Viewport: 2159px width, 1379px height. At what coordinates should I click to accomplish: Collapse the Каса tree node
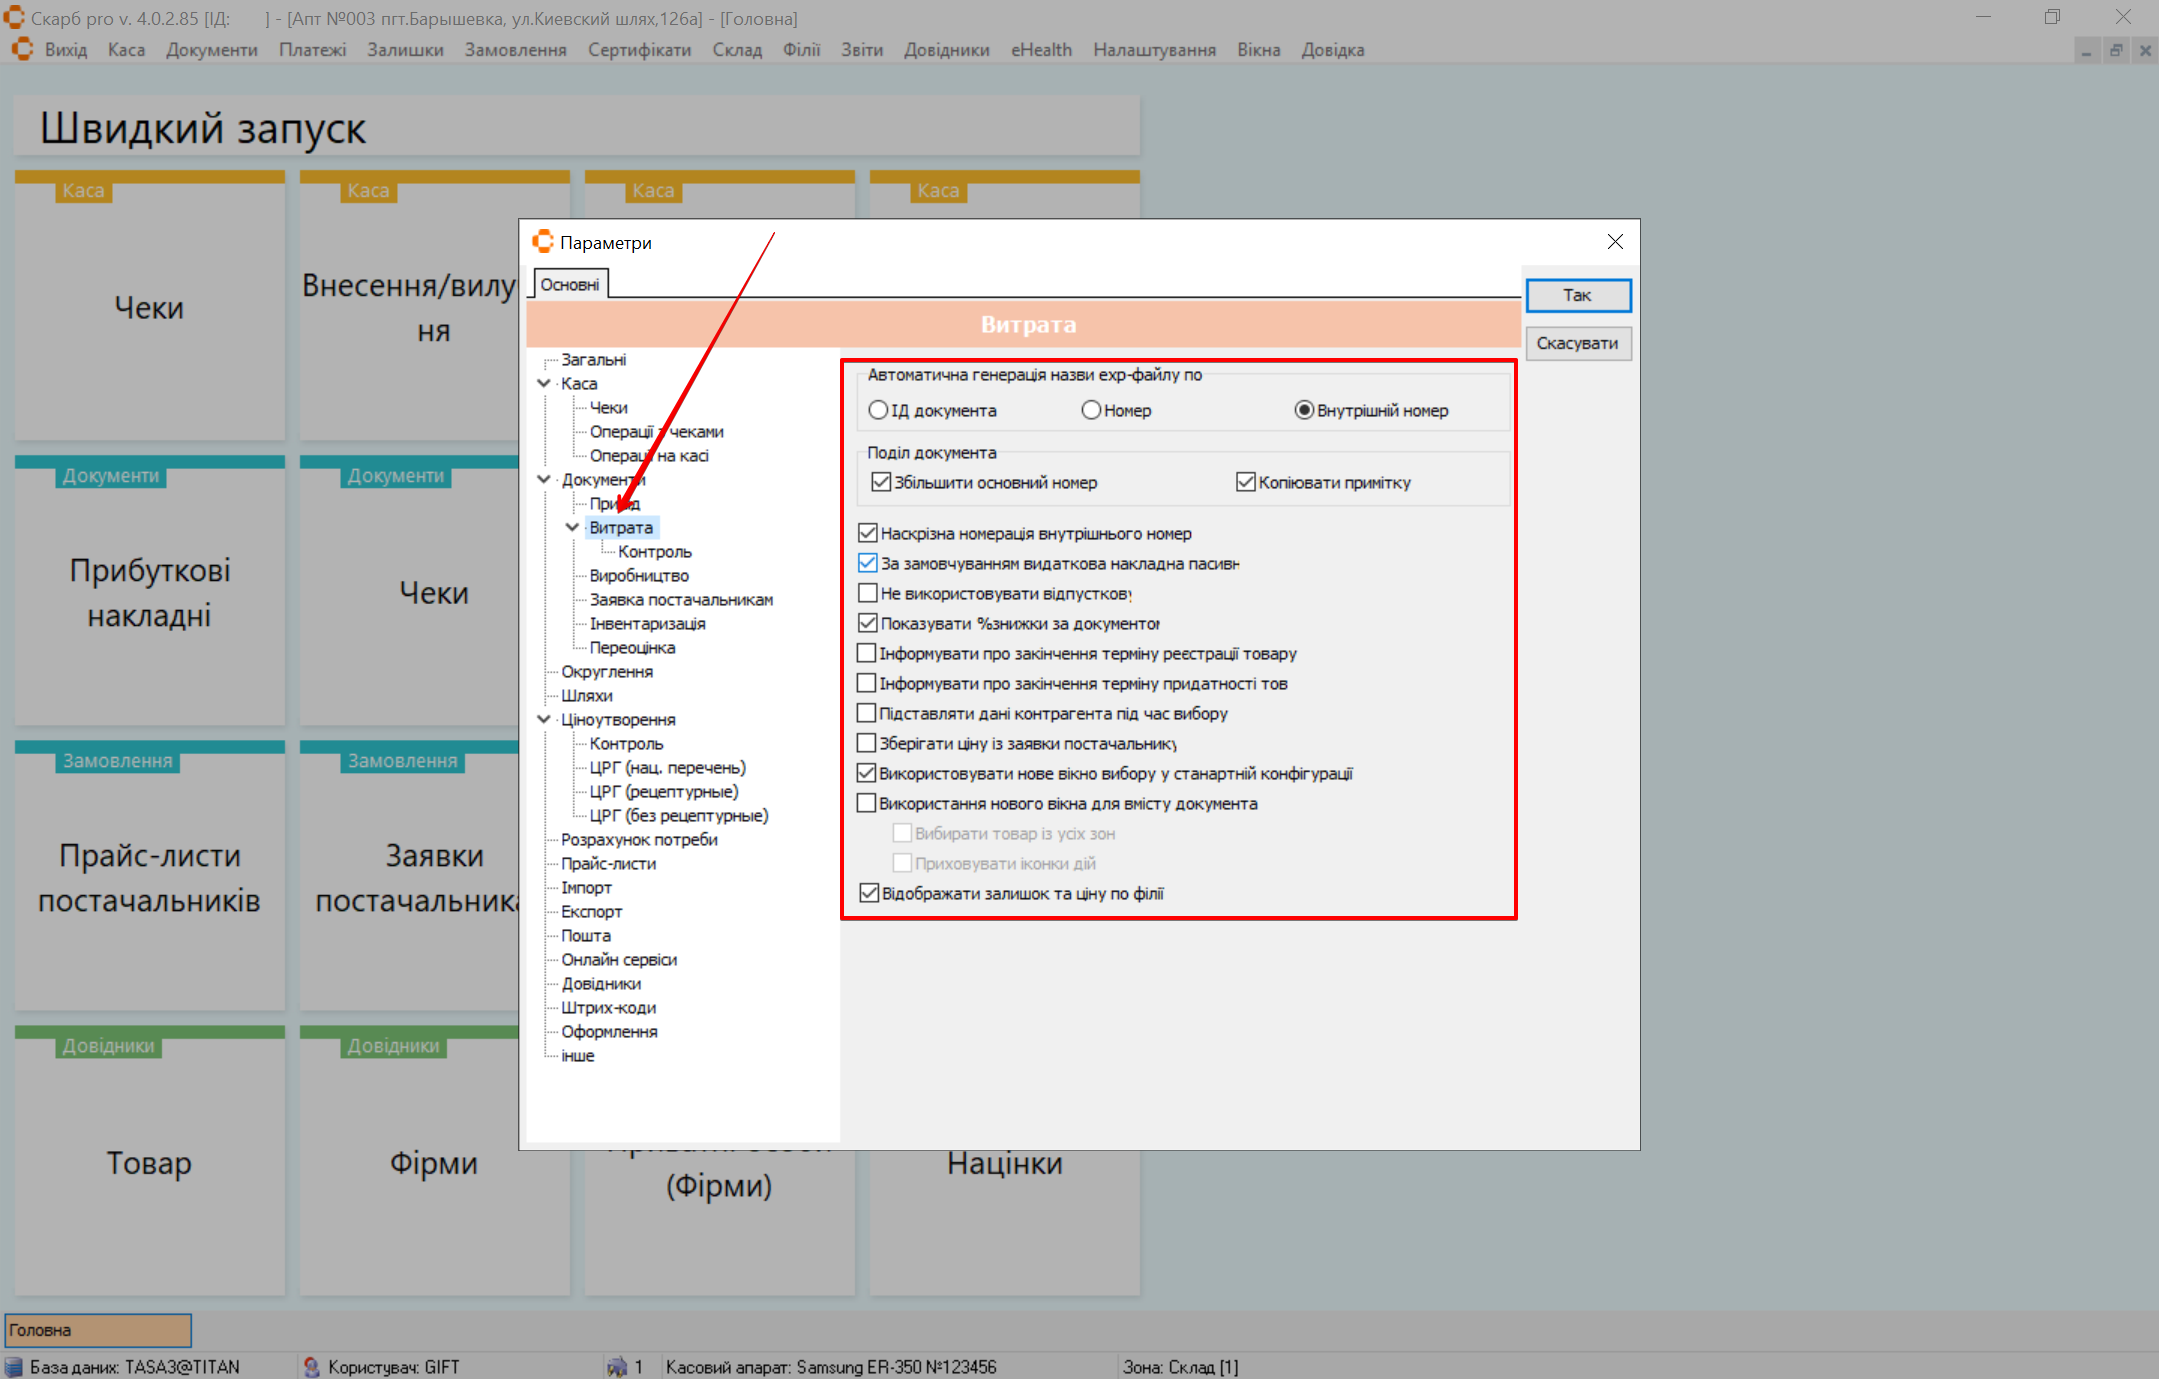tap(544, 383)
